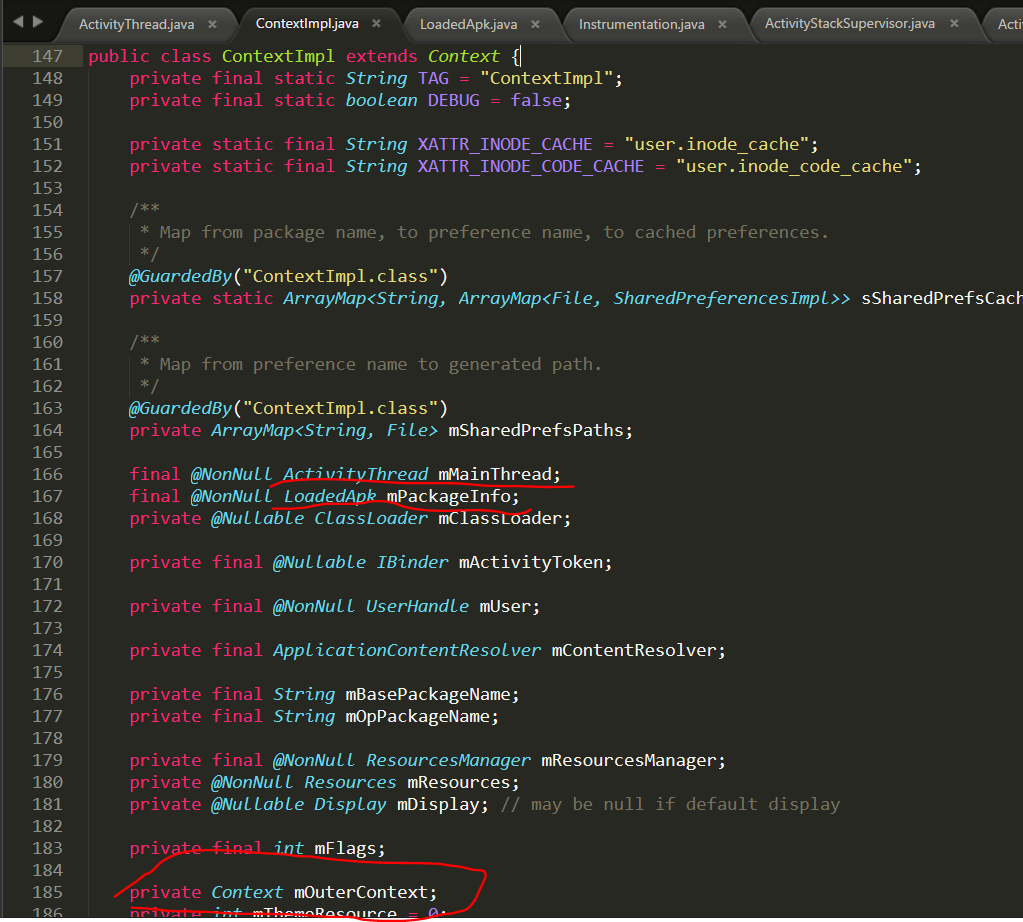Open the ActivityStackSupervisor.java tab

(849, 23)
